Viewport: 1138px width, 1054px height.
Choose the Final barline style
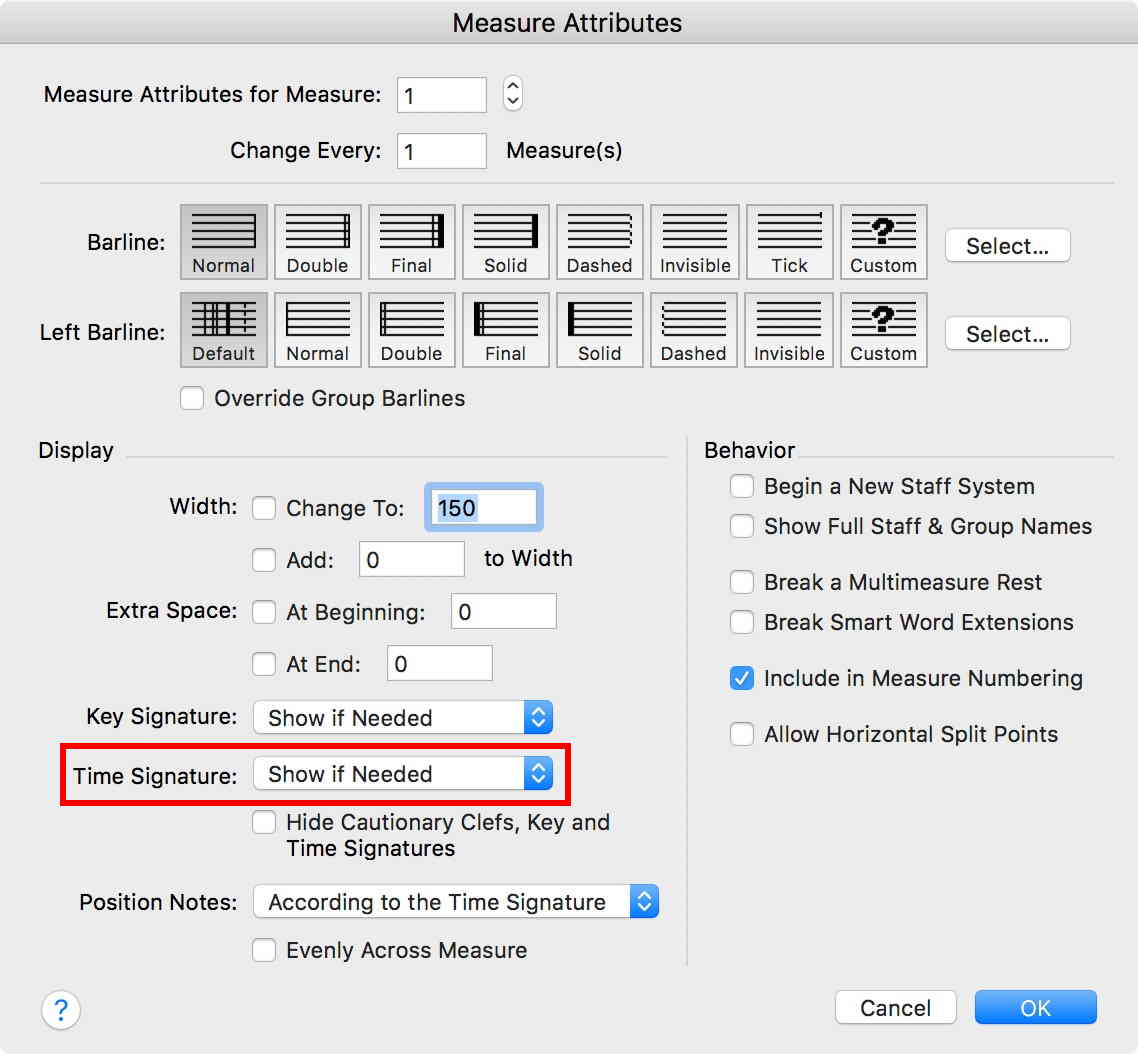click(411, 241)
